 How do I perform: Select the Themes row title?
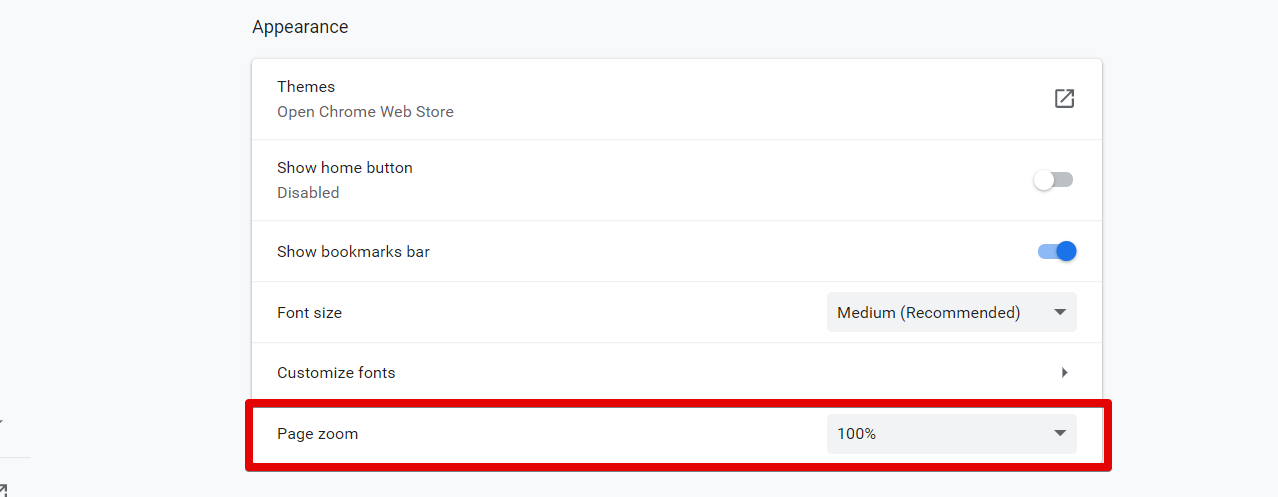pyautogui.click(x=306, y=87)
